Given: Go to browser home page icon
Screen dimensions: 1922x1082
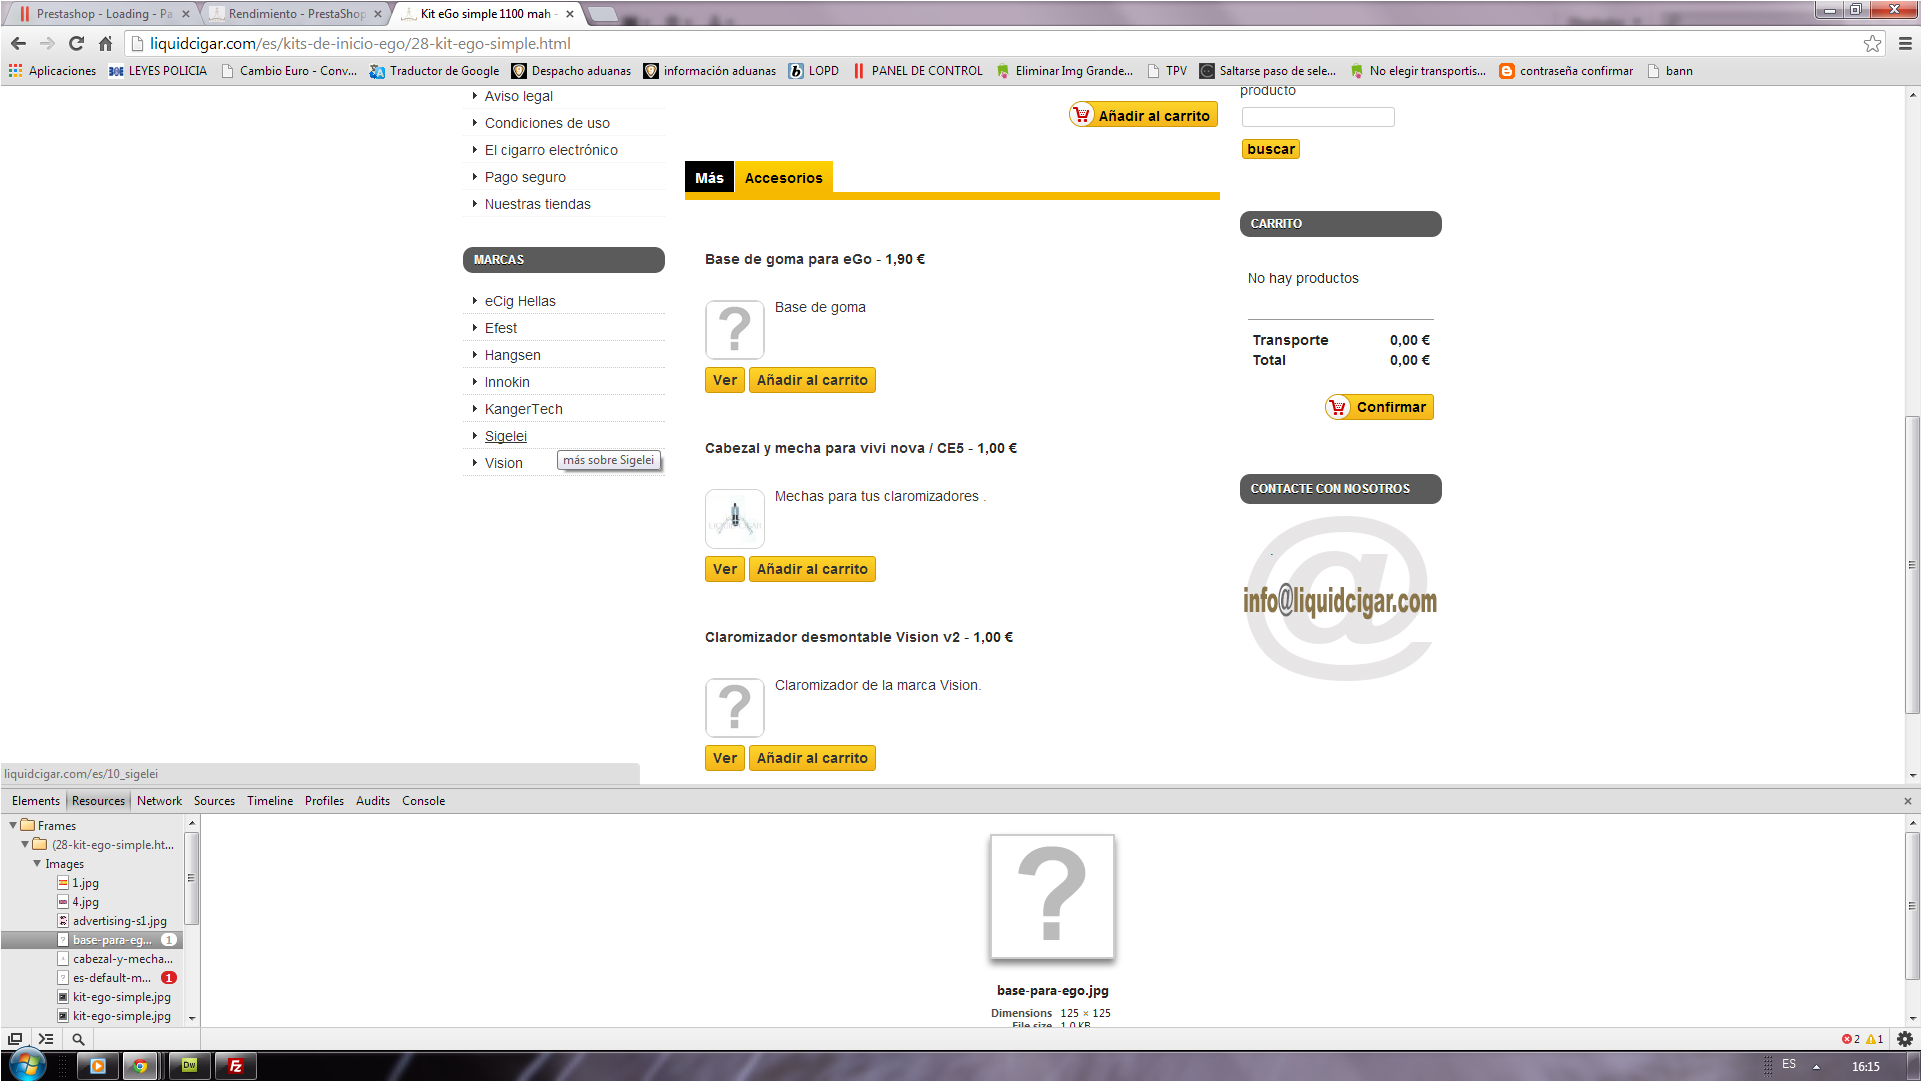Looking at the screenshot, I should click(105, 43).
